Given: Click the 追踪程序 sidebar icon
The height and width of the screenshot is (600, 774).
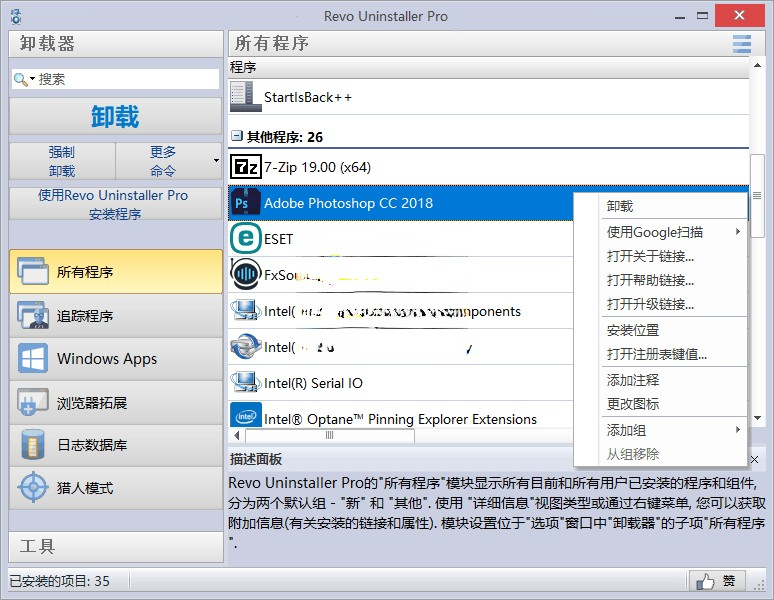Looking at the screenshot, I should pos(33,315).
